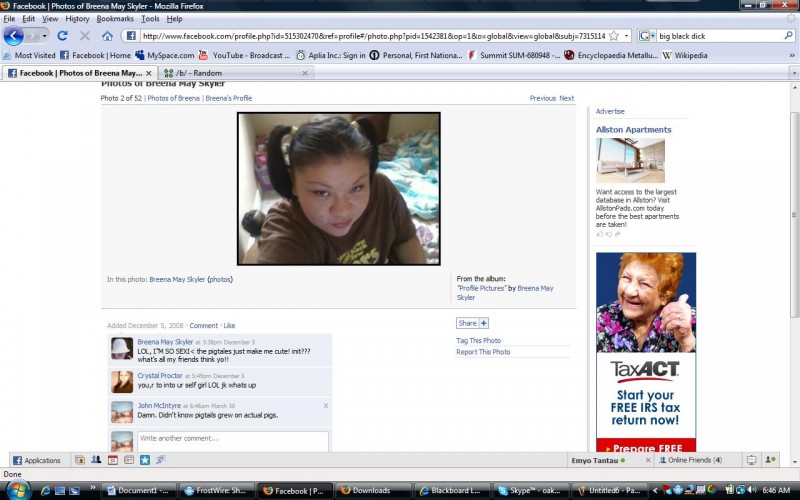The height and width of the screenshot is (500, 800).
Task: Click the Firefox Back arrow button
Action: point(14,36)
